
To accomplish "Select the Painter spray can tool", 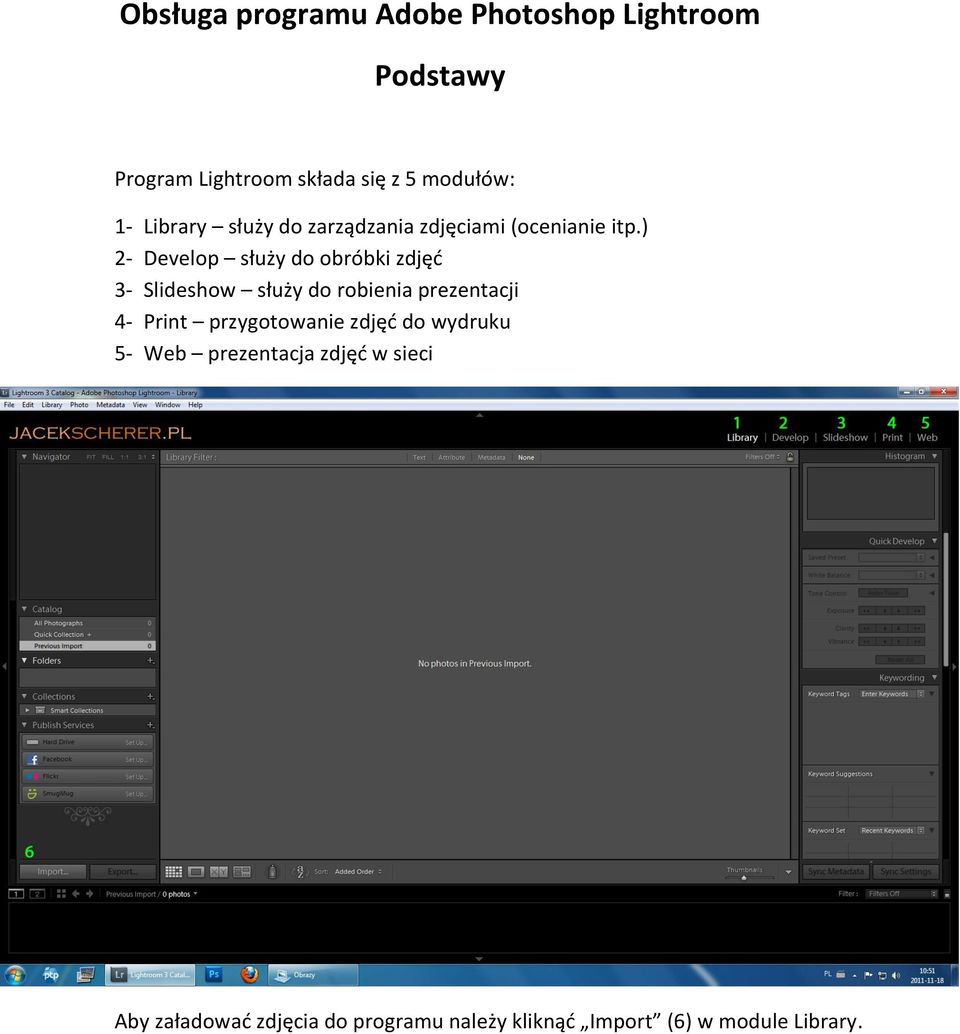I will (x=272, y=872).
